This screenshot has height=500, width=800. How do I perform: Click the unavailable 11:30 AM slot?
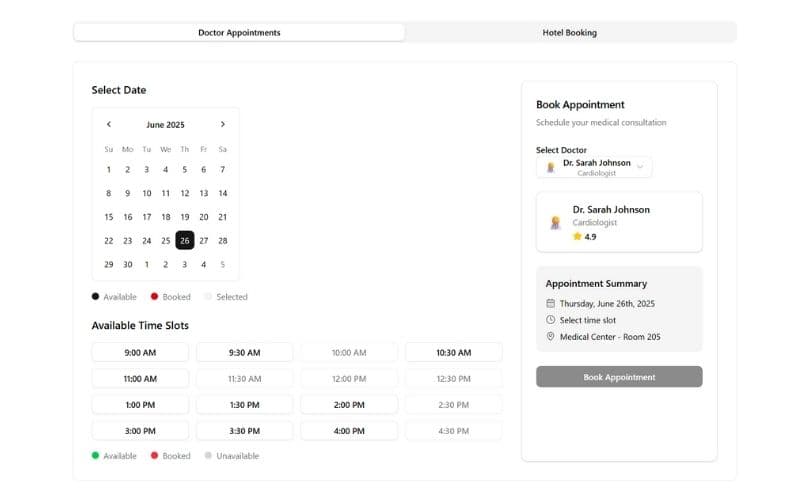tap(244, 379)
